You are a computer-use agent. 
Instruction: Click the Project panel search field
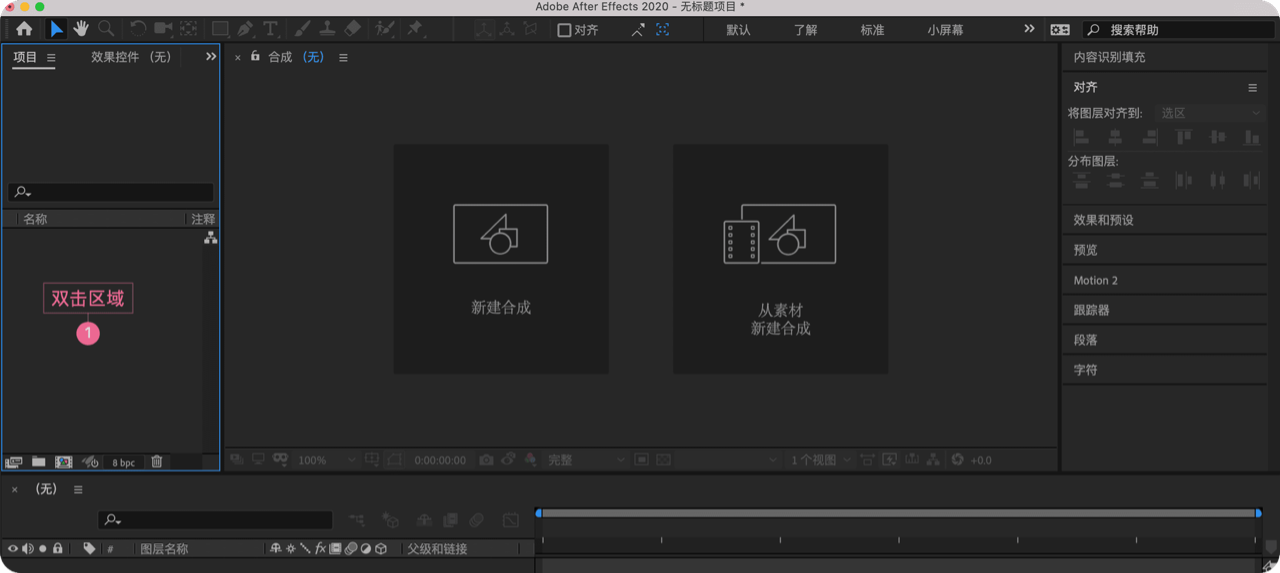point(111,192)
